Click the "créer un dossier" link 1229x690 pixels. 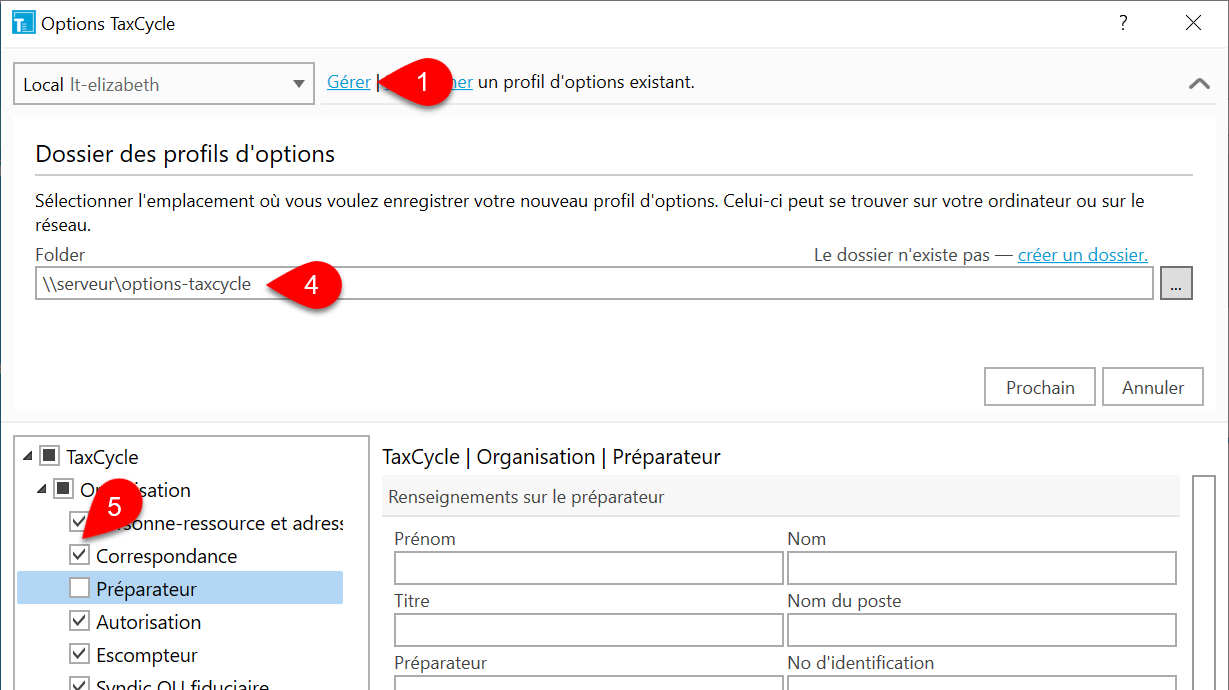point(1083,255)
